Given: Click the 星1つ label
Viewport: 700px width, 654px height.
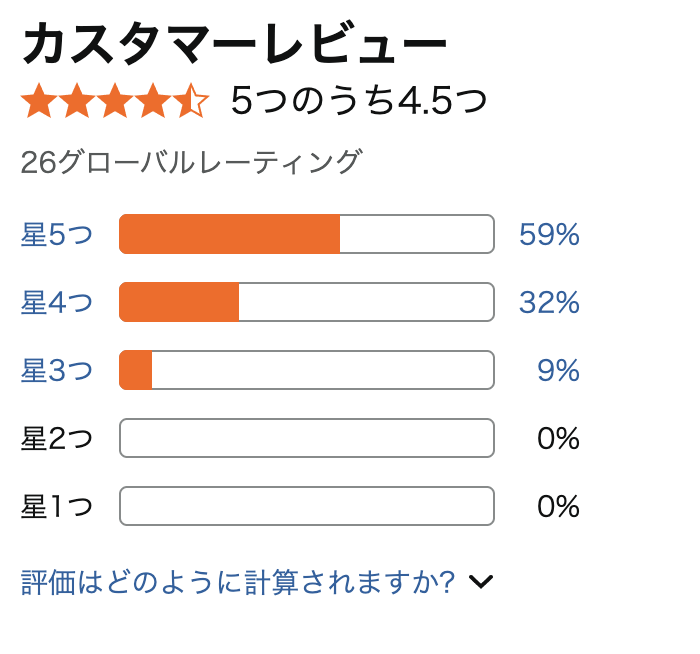Looking at the screenshot, I should pos(57,507).
